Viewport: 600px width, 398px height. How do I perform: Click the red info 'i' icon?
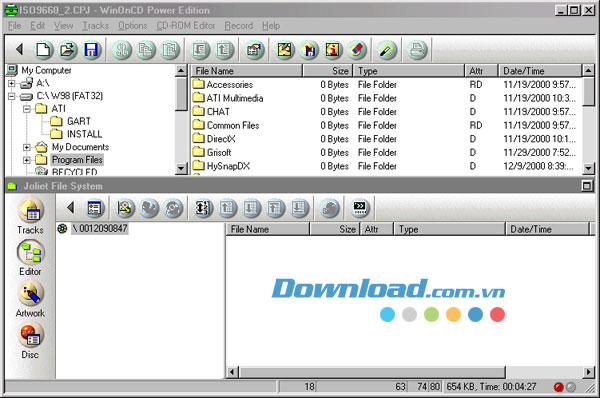click(x=333, y=50)
